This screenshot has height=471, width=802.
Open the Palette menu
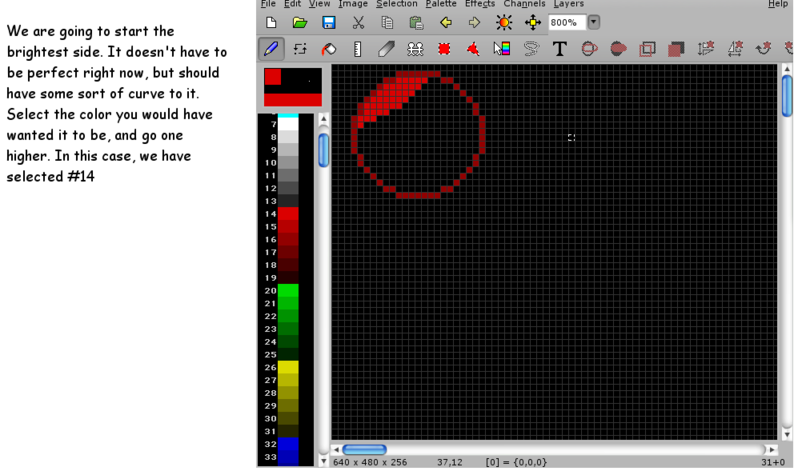(x=441, y=4)
